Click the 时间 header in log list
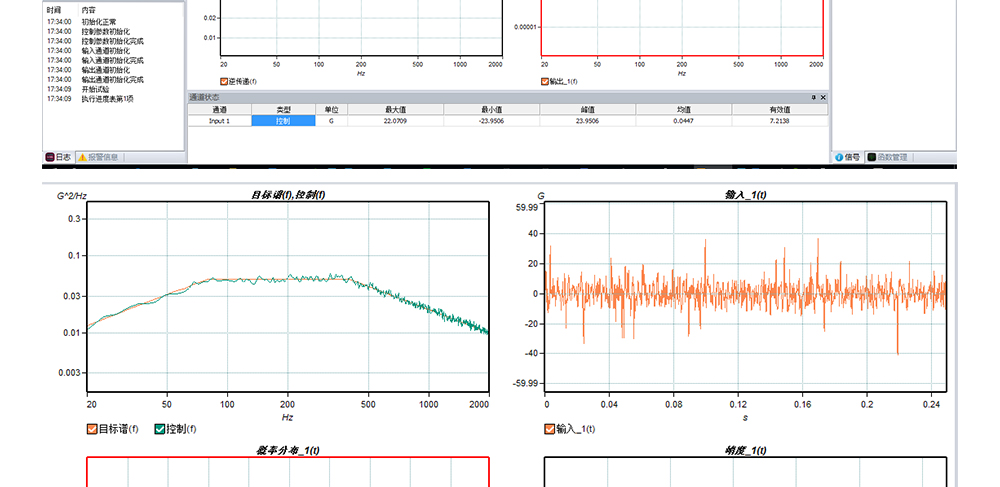 click(x=53, y=9)
